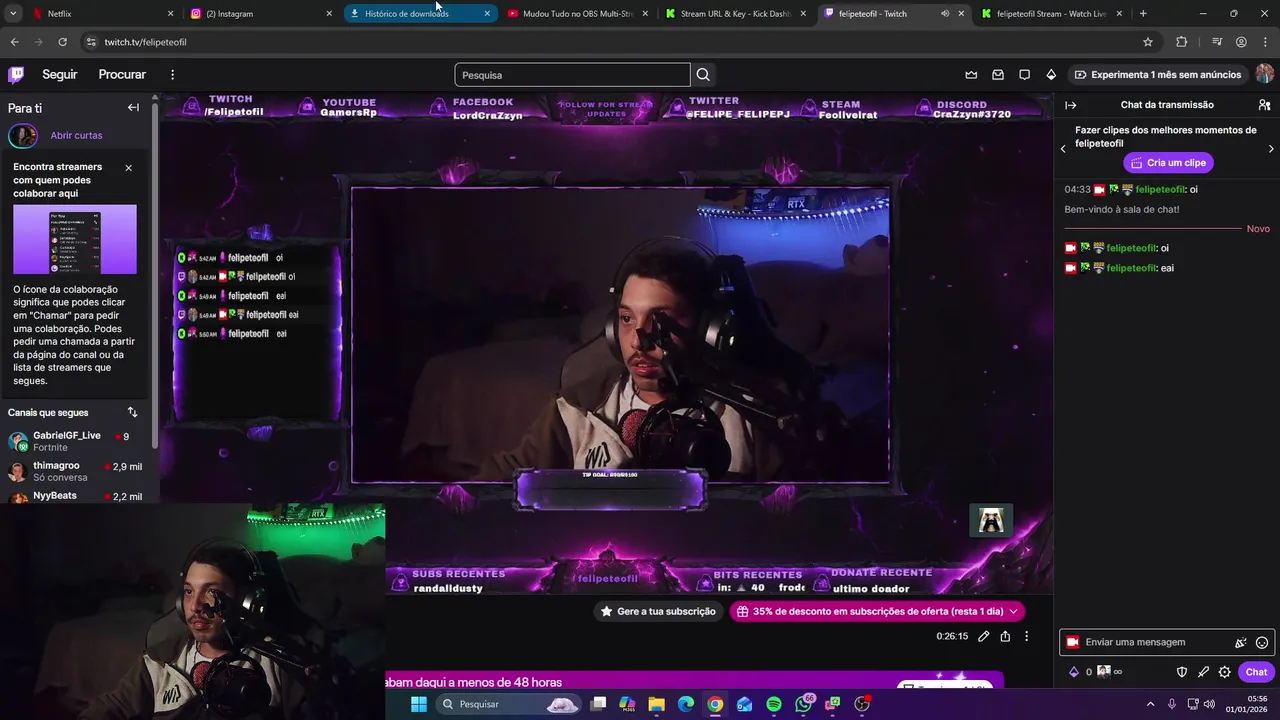
Task: Open the NyyBeats channel
Action: tap(75, 496)
